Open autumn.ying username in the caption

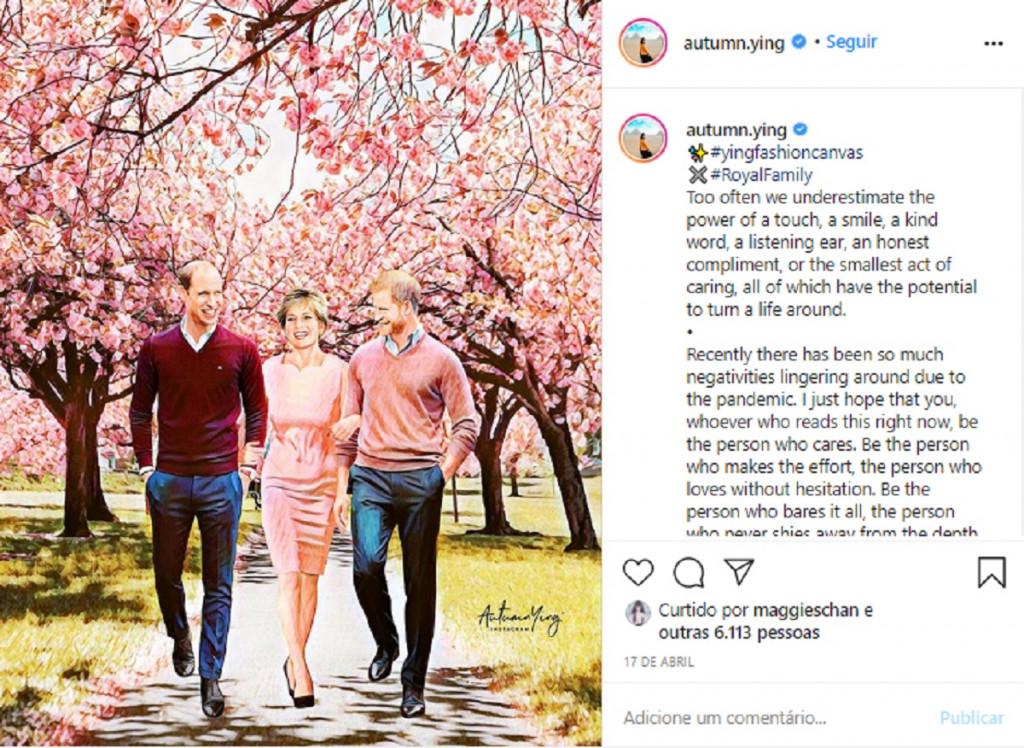736,130
